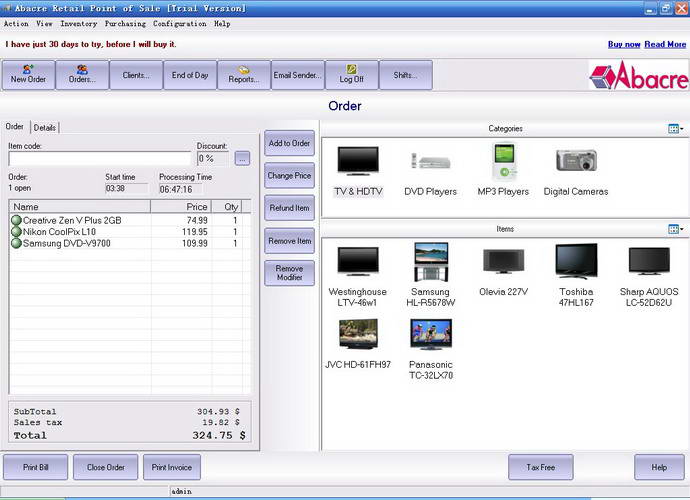Open the Orders list toolbar button

click(82, 75)
